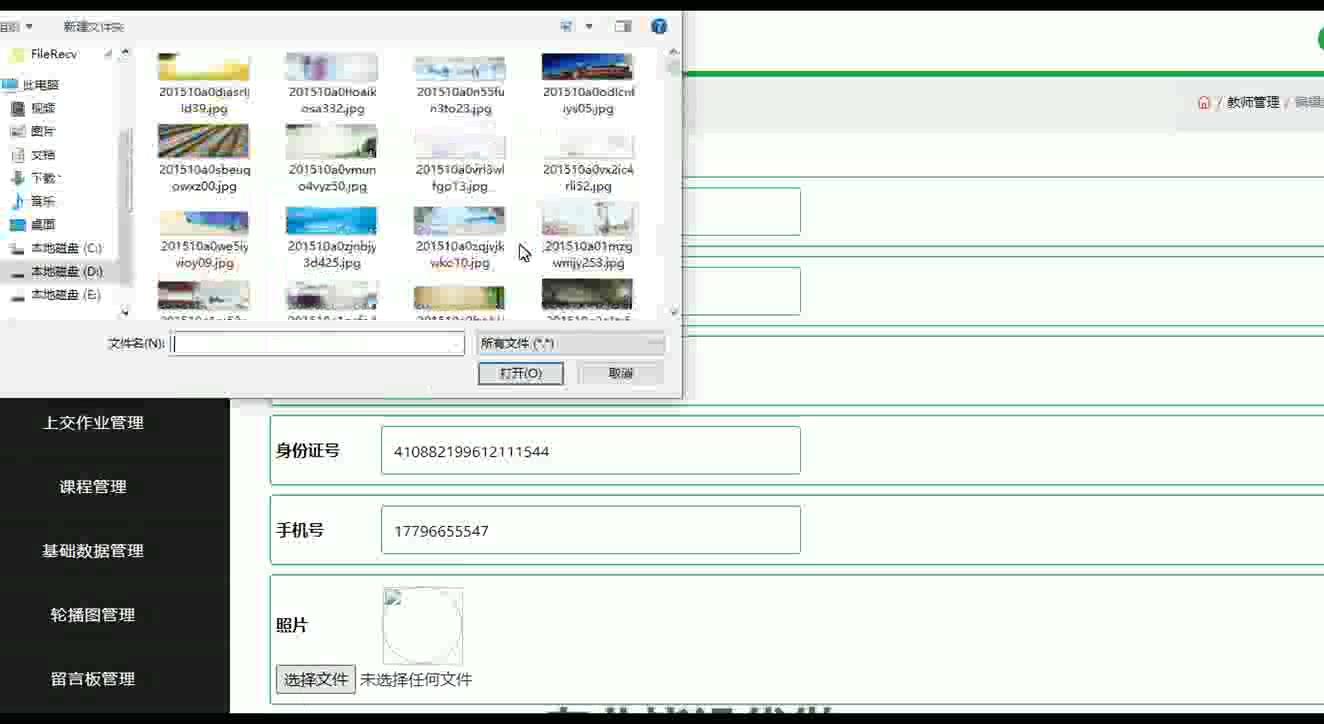Click the 音乐 music note icon
This screenshot has width=1324, height=724.
point(17,201)
